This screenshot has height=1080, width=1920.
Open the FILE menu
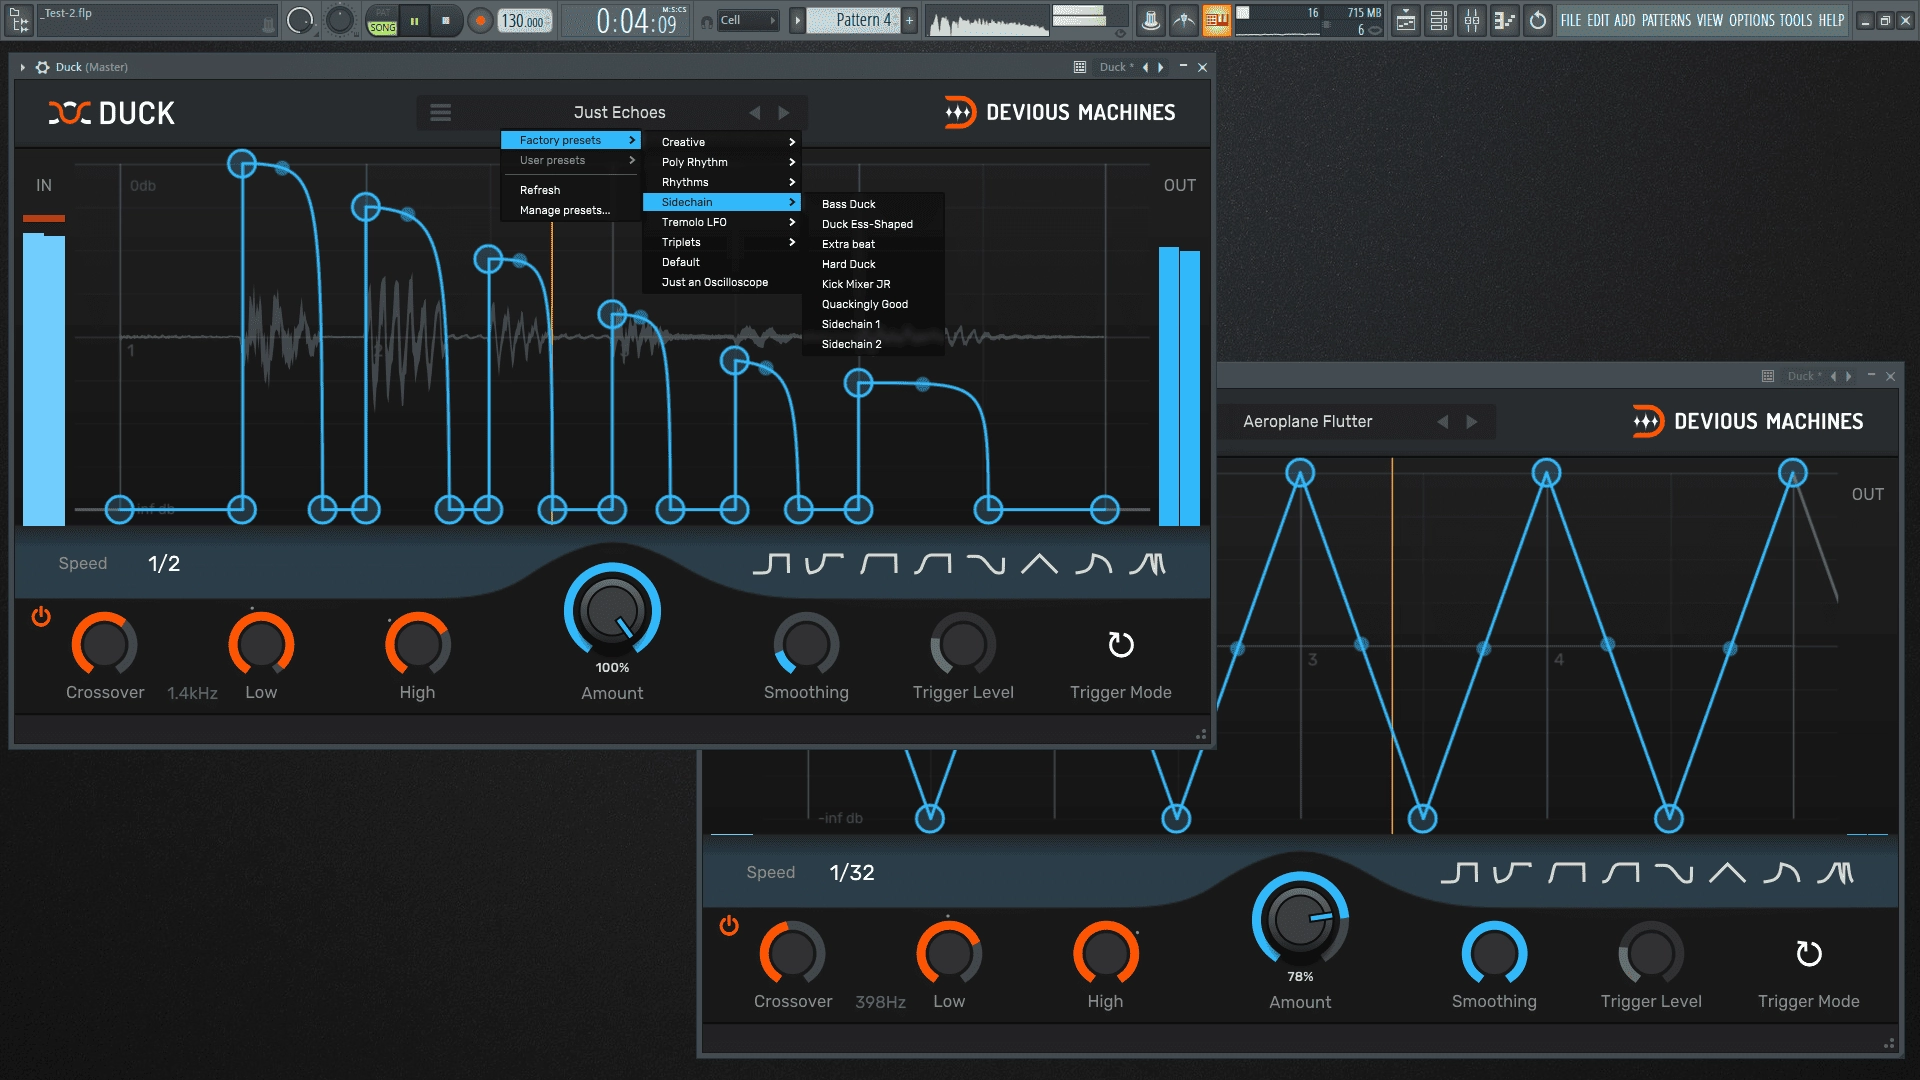click(x=1571, y=20)
